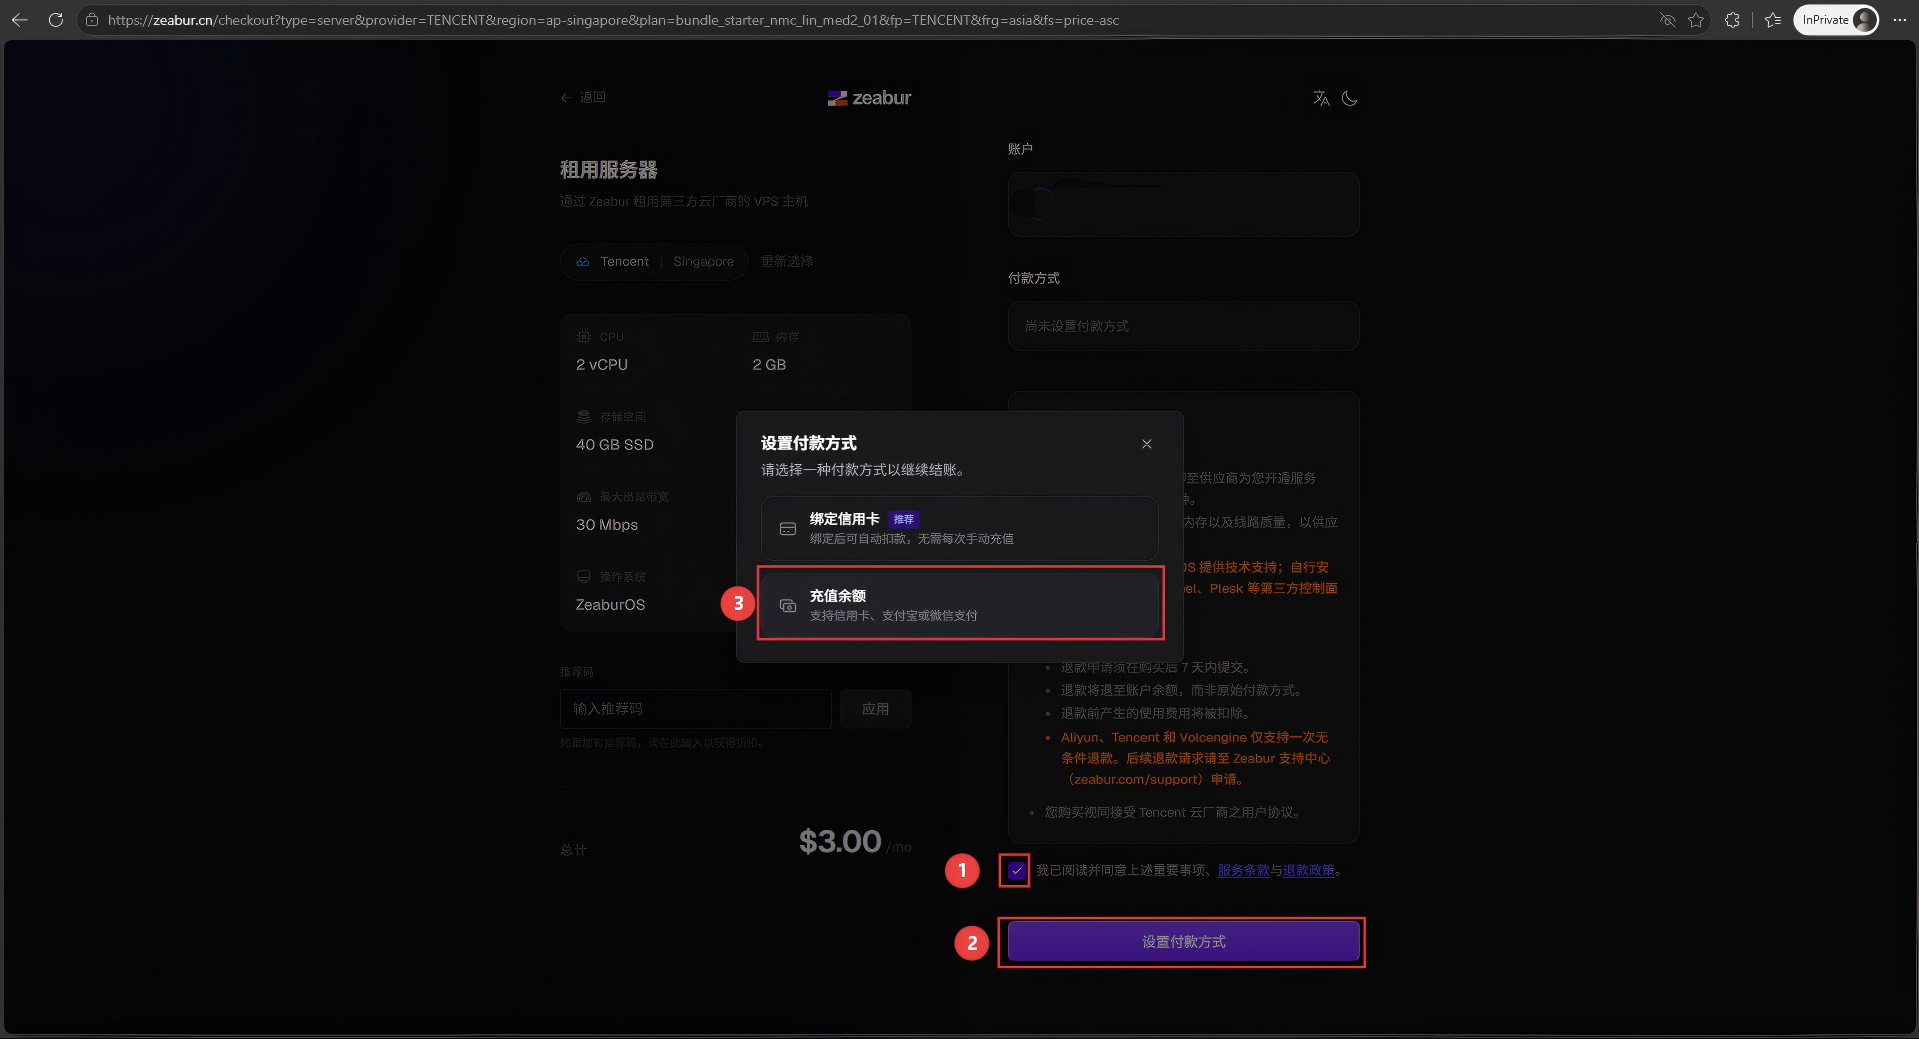Click the 30 Mbps bandwidth value
1919x1039 pixels.
(607, 525)
